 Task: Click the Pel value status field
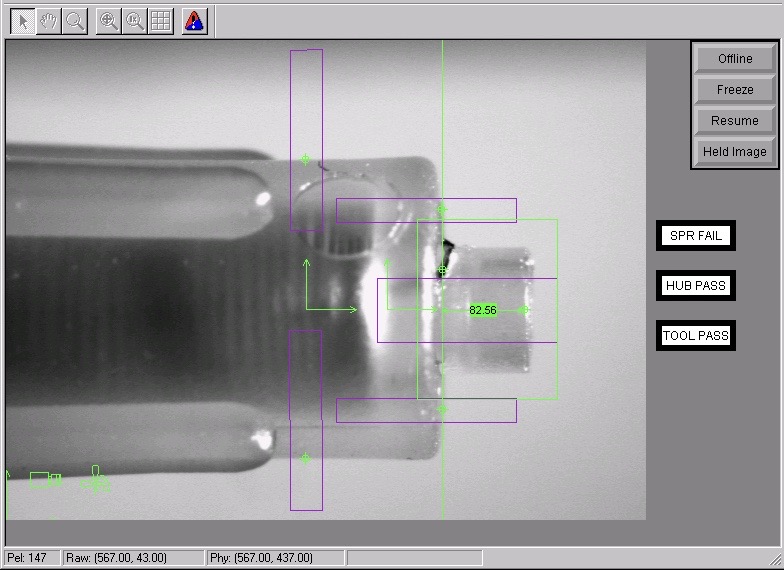[31, 558]
